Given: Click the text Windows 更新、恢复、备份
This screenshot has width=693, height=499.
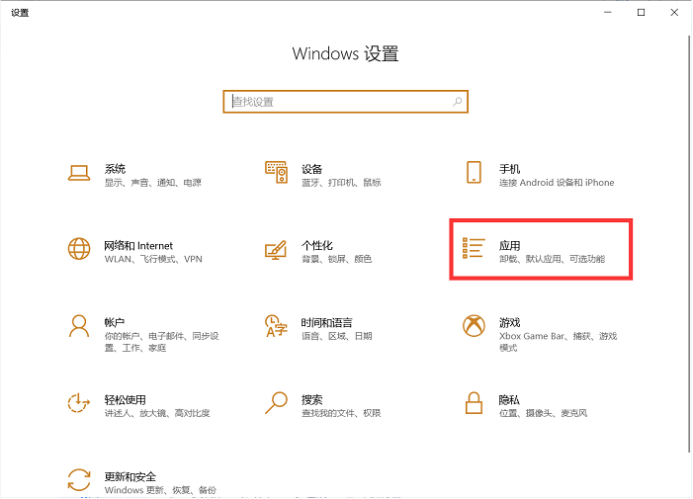Looking at the screenshot, I should (160, 490).
